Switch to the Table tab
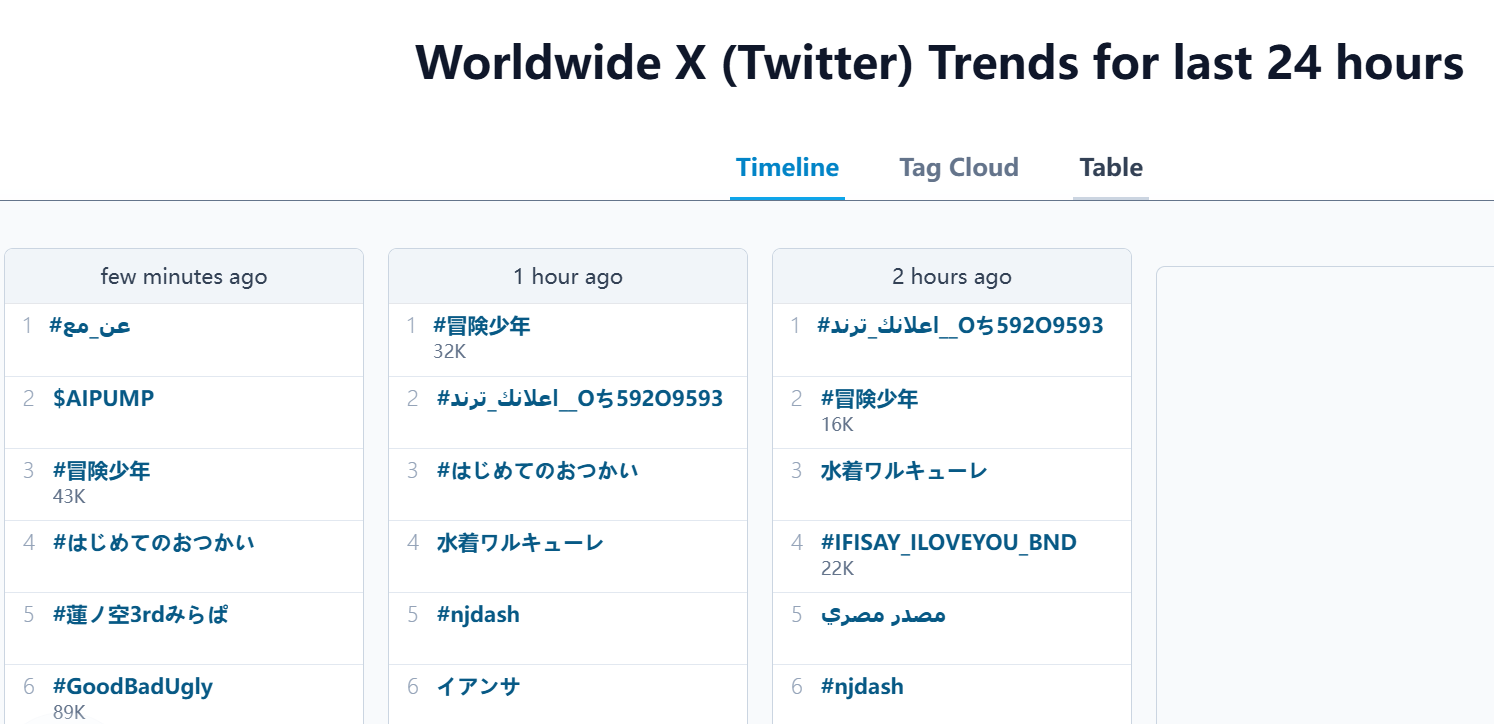Screen dimensions: 1494x724 click(1110, 167)
